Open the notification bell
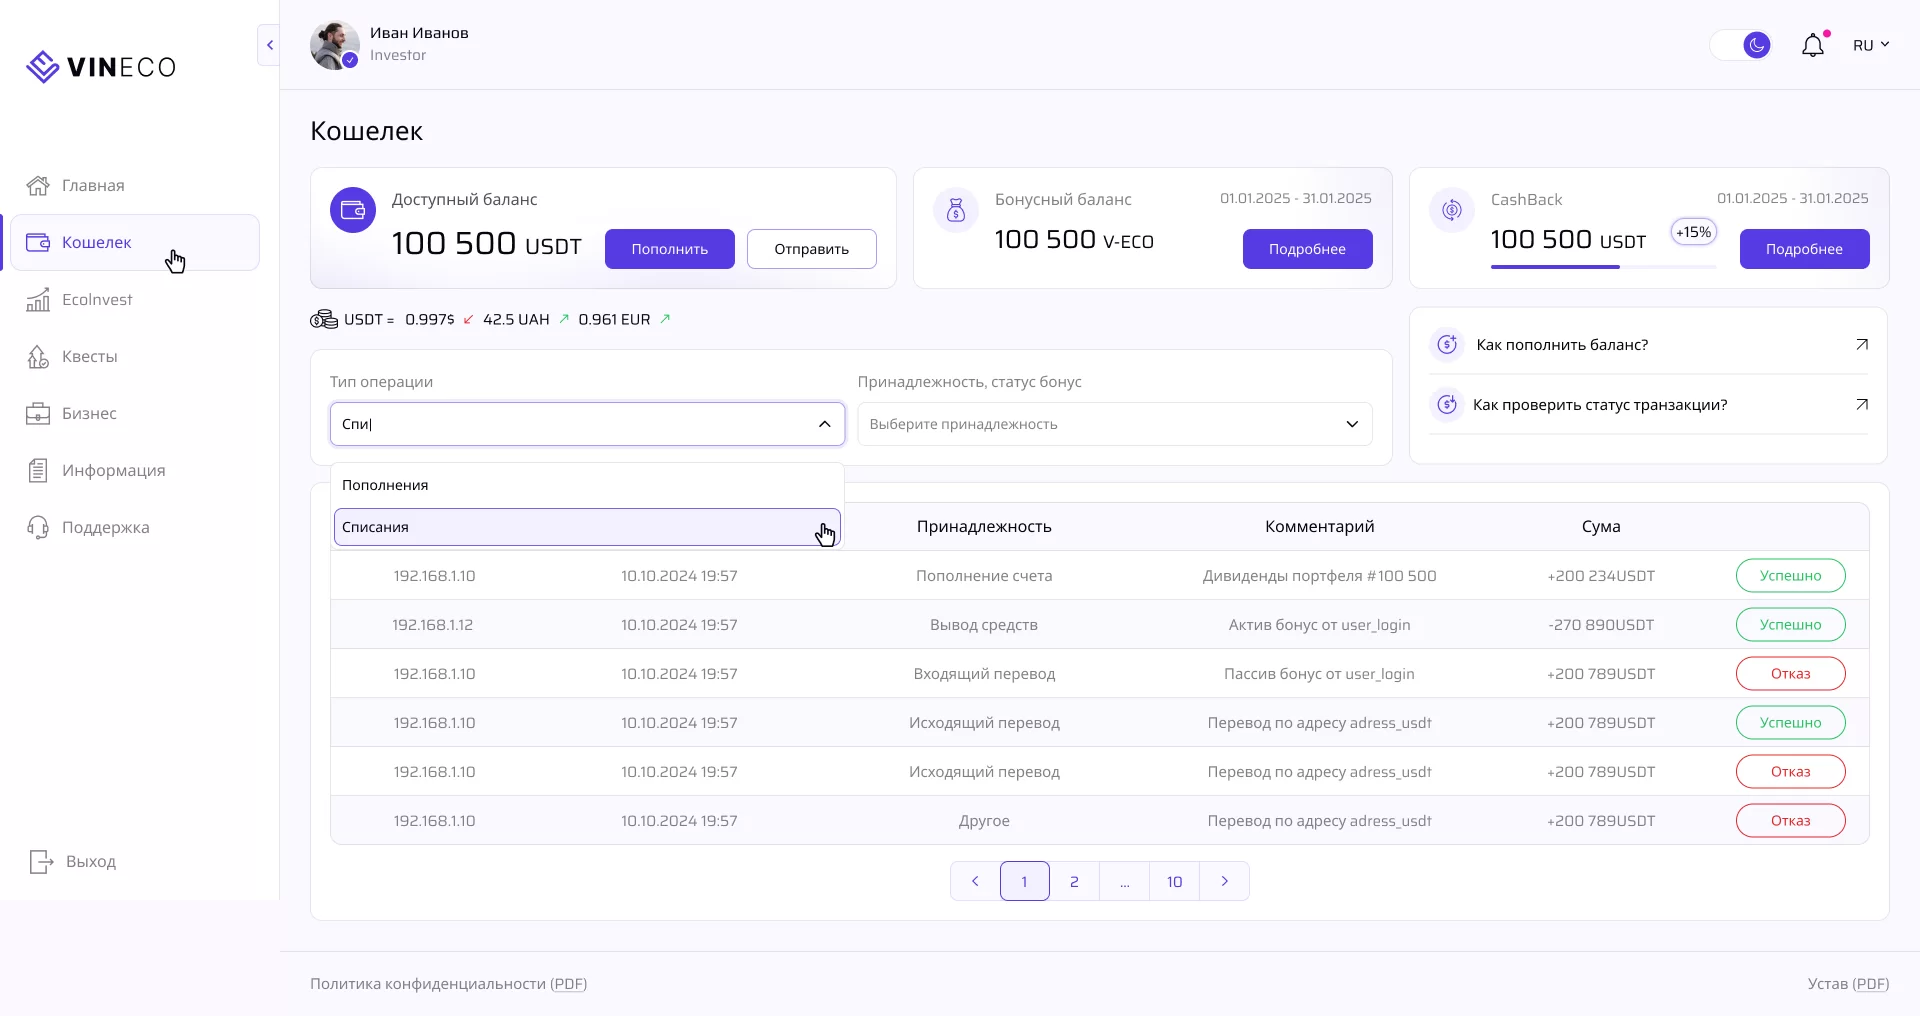 click(x=1813, y=44)
